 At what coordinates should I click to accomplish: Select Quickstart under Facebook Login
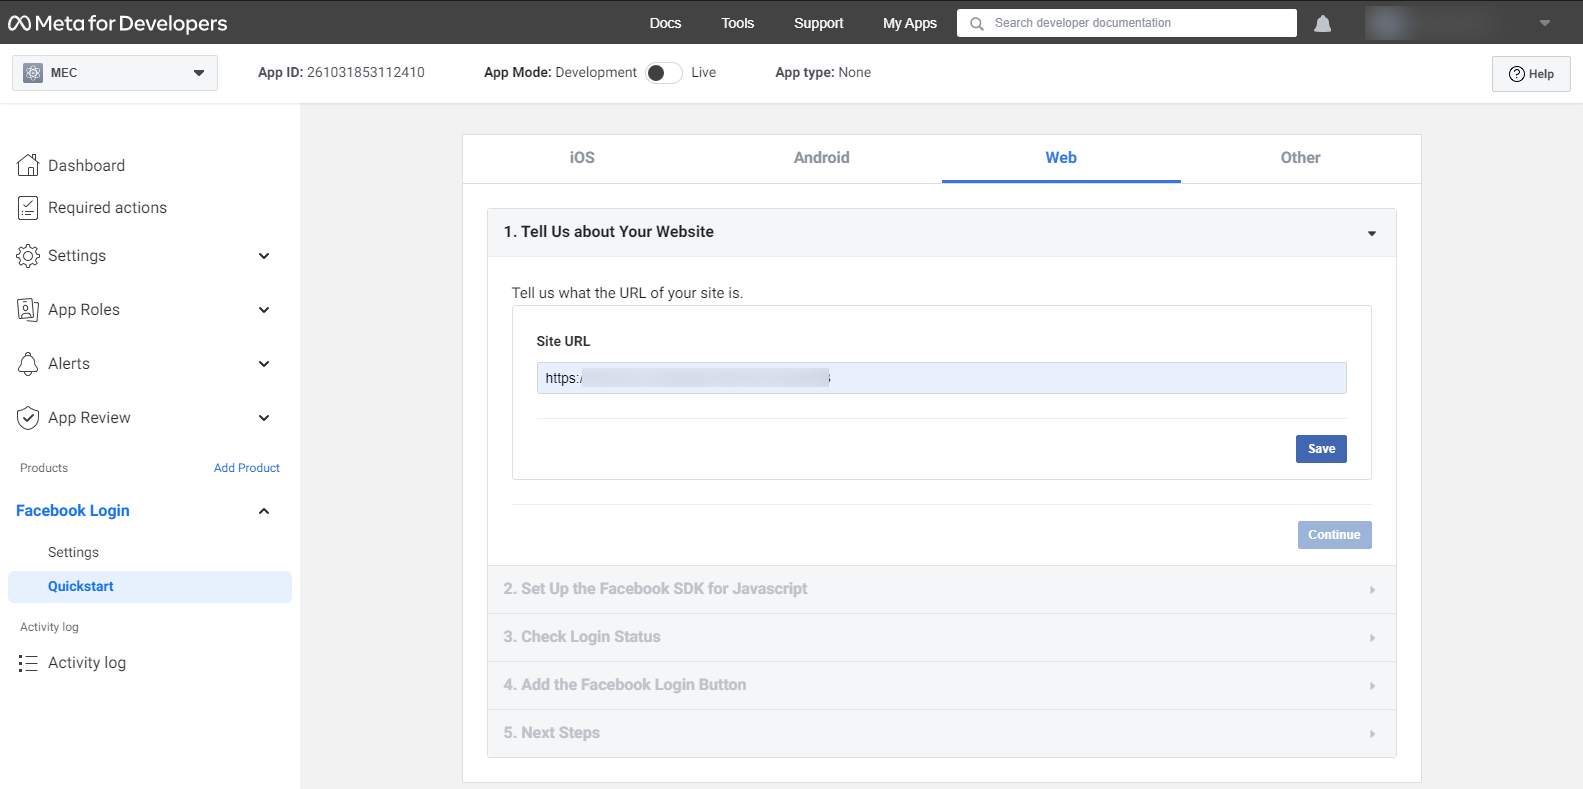[150, 587]
